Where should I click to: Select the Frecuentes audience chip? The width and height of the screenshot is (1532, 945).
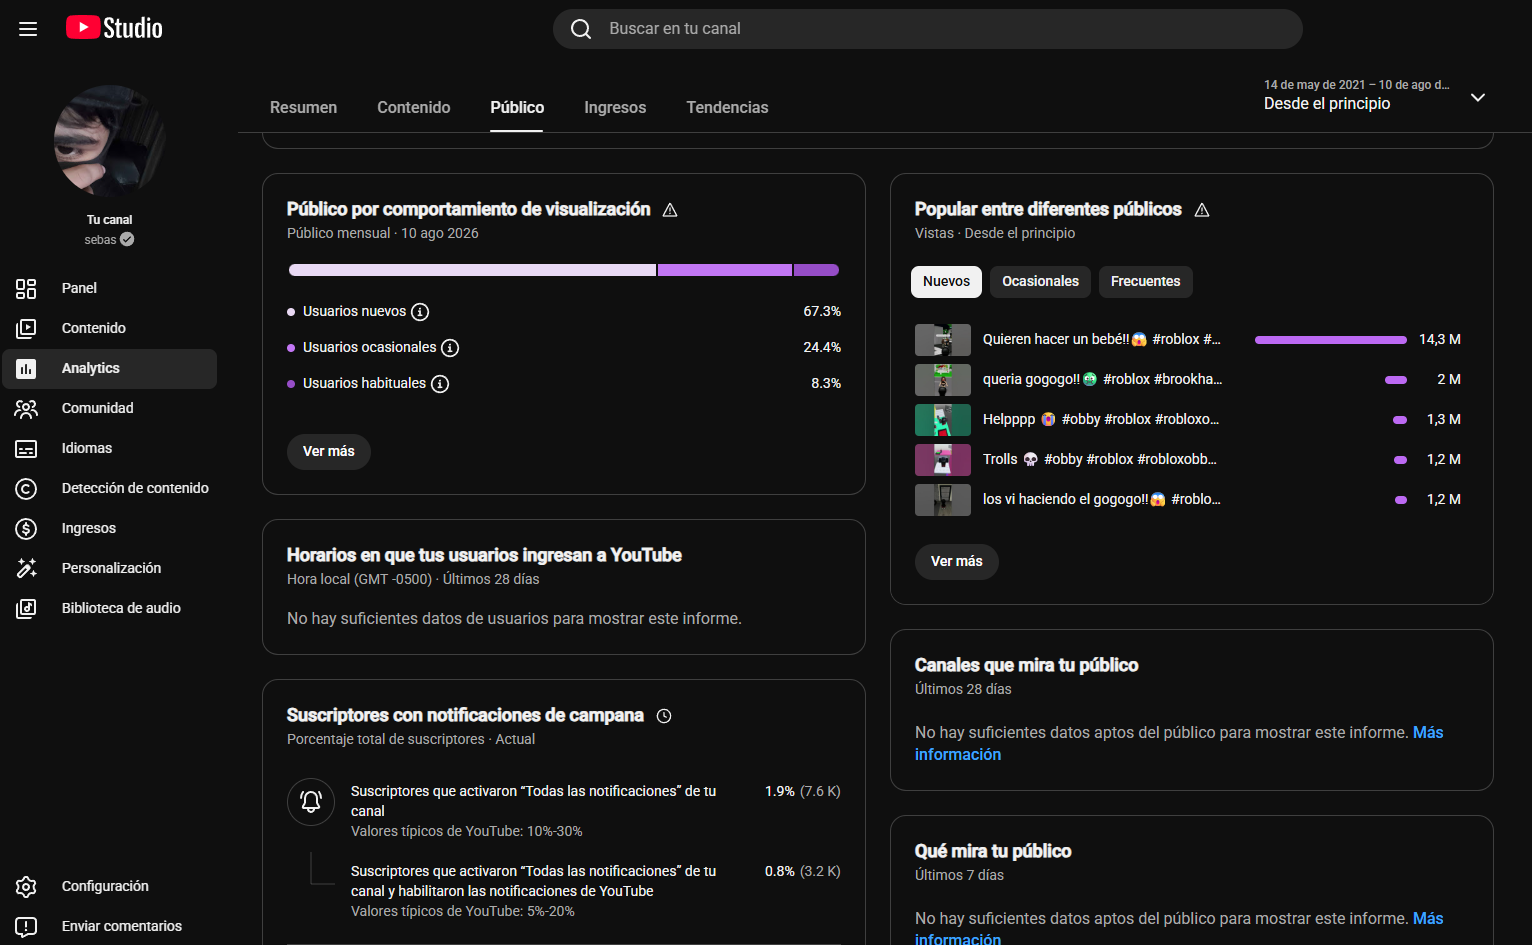(x=1146, y=282)
